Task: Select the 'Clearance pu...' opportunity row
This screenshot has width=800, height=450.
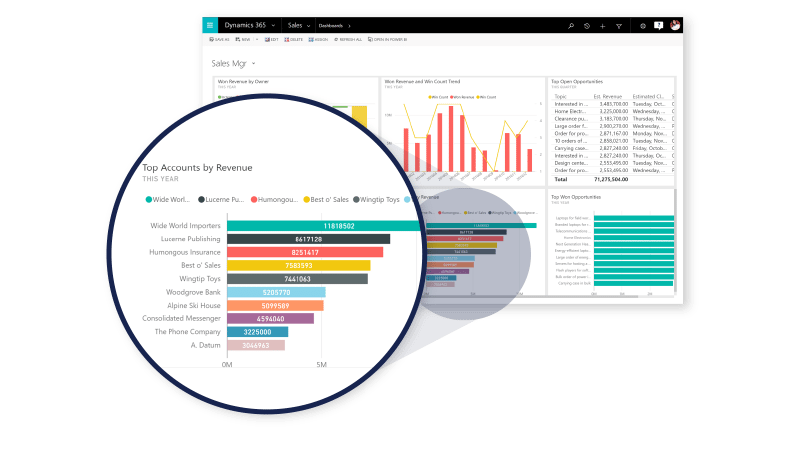Action: pos(613,118)
